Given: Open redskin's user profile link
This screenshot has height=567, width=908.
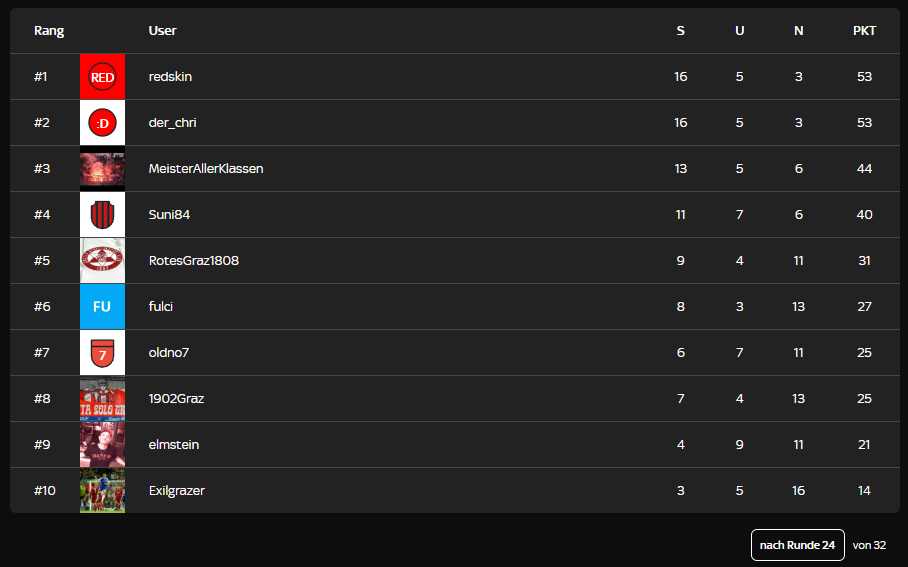Looking at the screenshot, I should [170, 77].
